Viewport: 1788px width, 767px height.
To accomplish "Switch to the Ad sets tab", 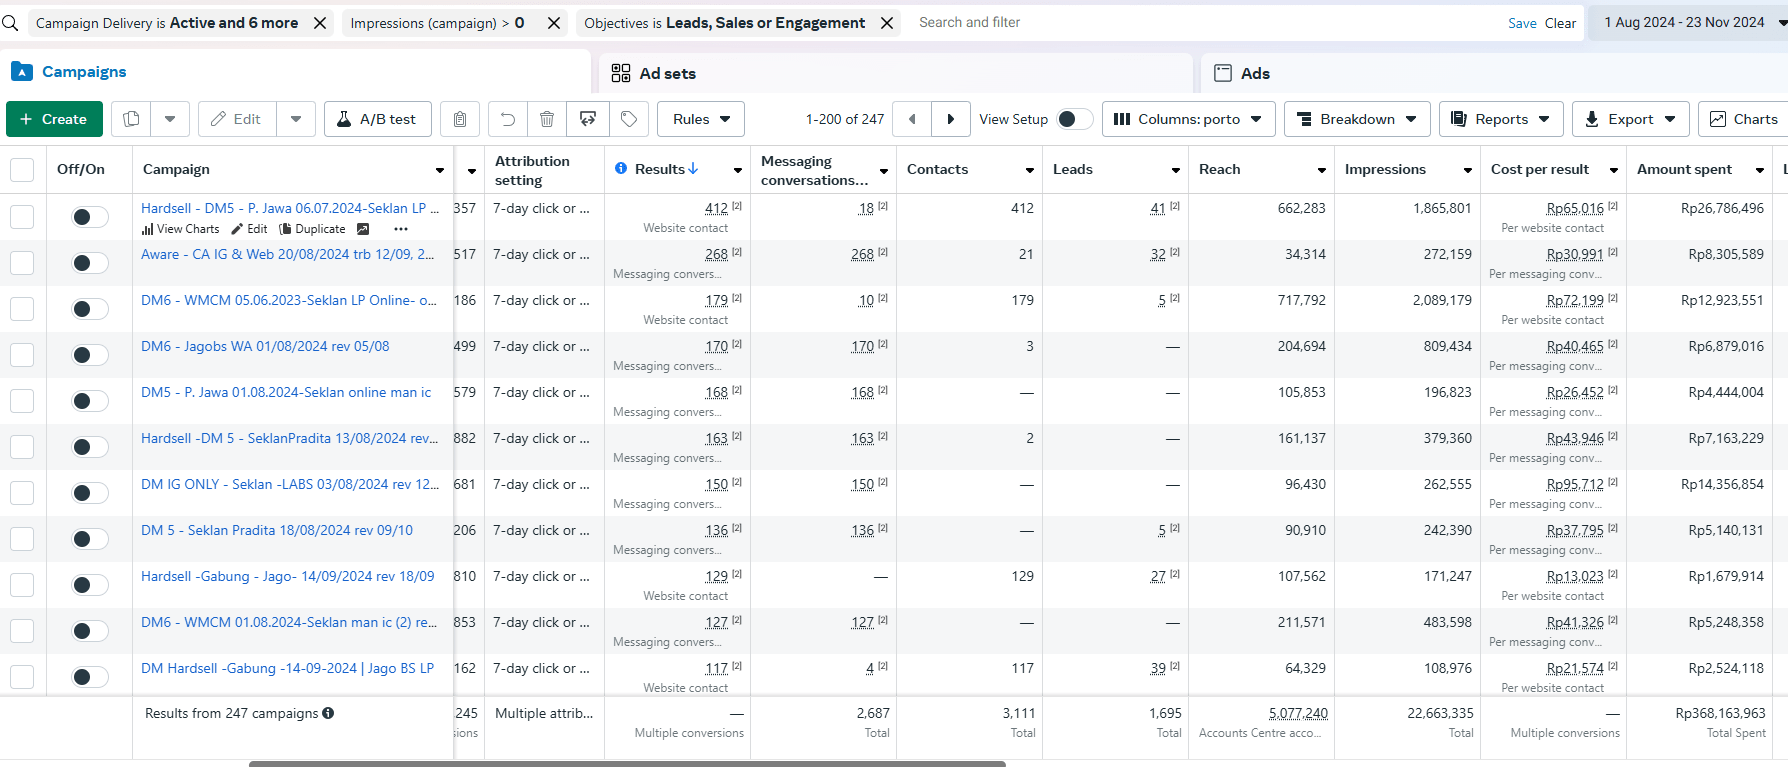I will click(667, 73).
